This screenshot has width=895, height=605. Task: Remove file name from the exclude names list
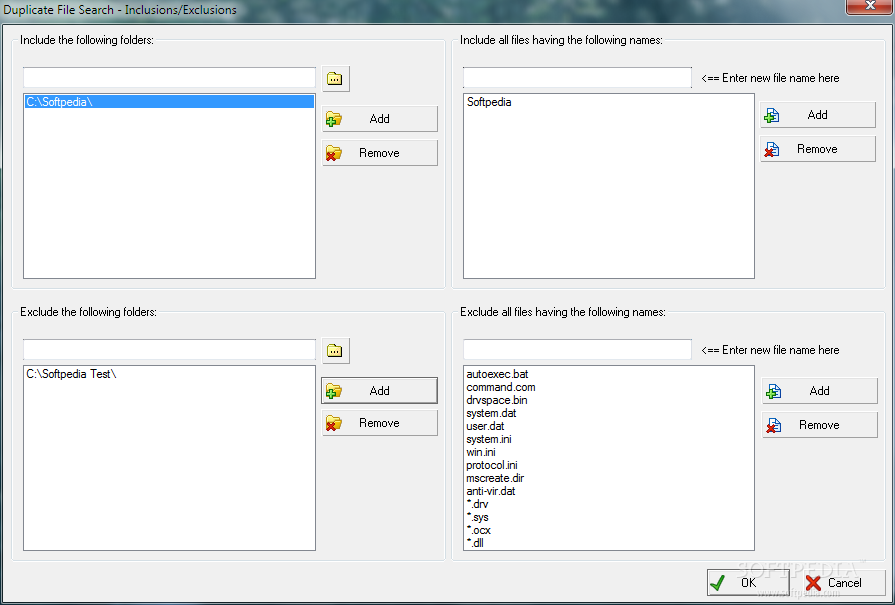tap(820, 425)
